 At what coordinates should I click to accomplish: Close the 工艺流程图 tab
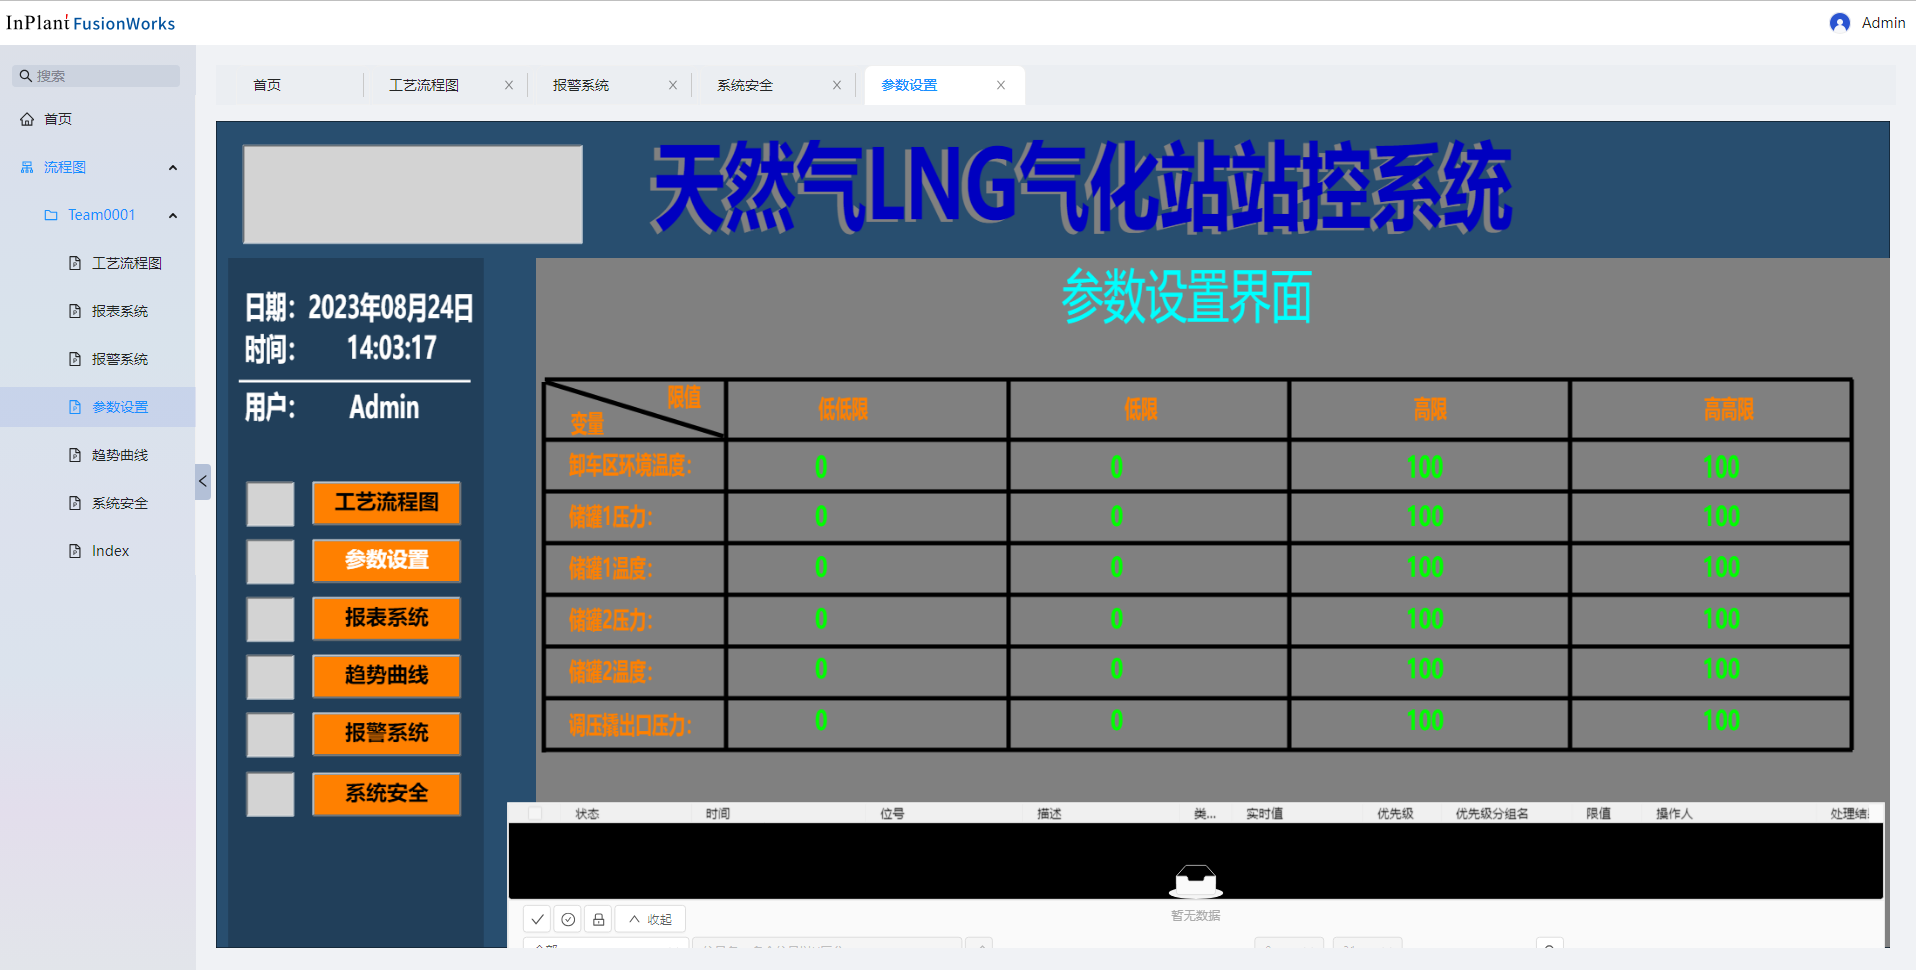[x=509, y=86]
